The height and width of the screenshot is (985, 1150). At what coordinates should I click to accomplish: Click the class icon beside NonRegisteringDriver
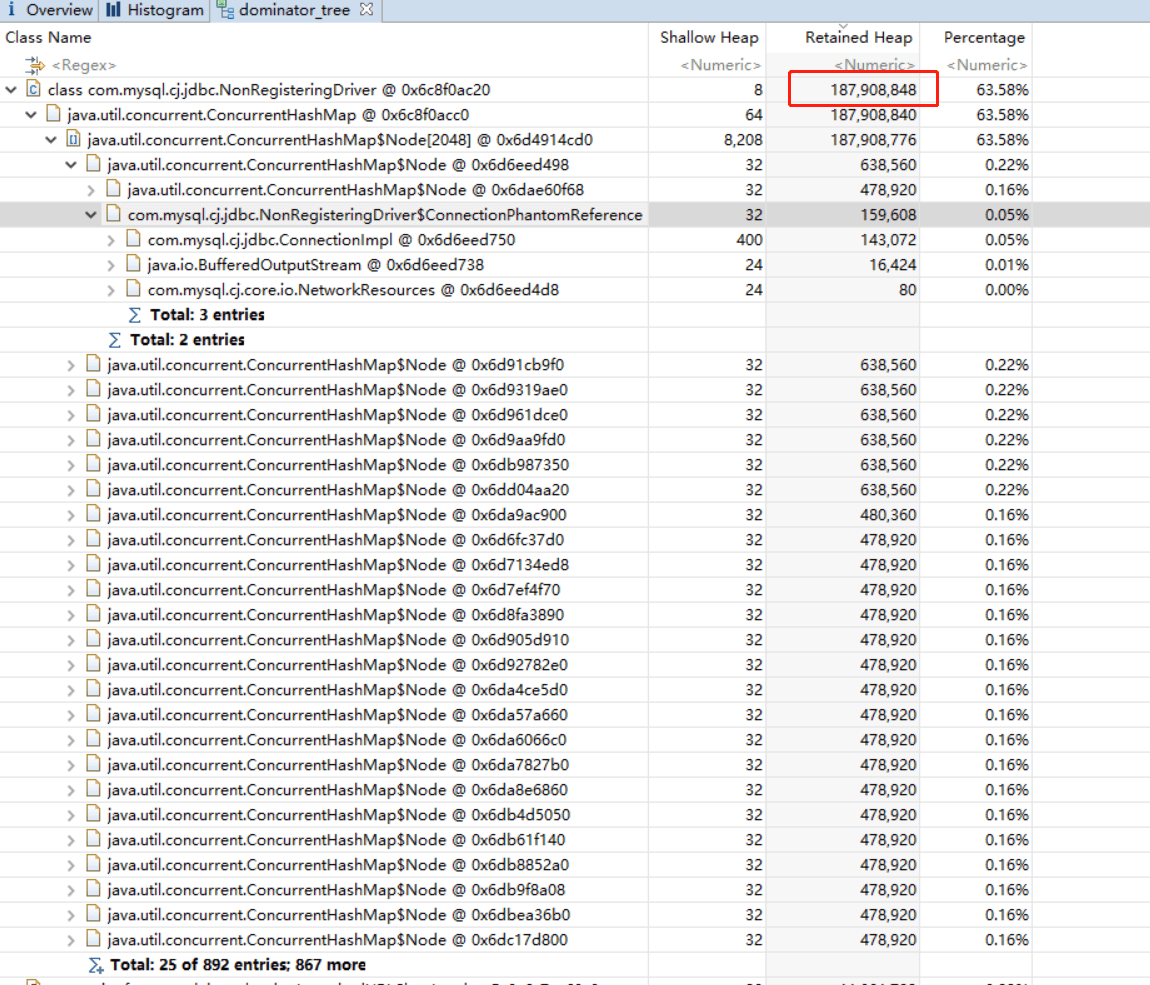click(x=33, y=90)
